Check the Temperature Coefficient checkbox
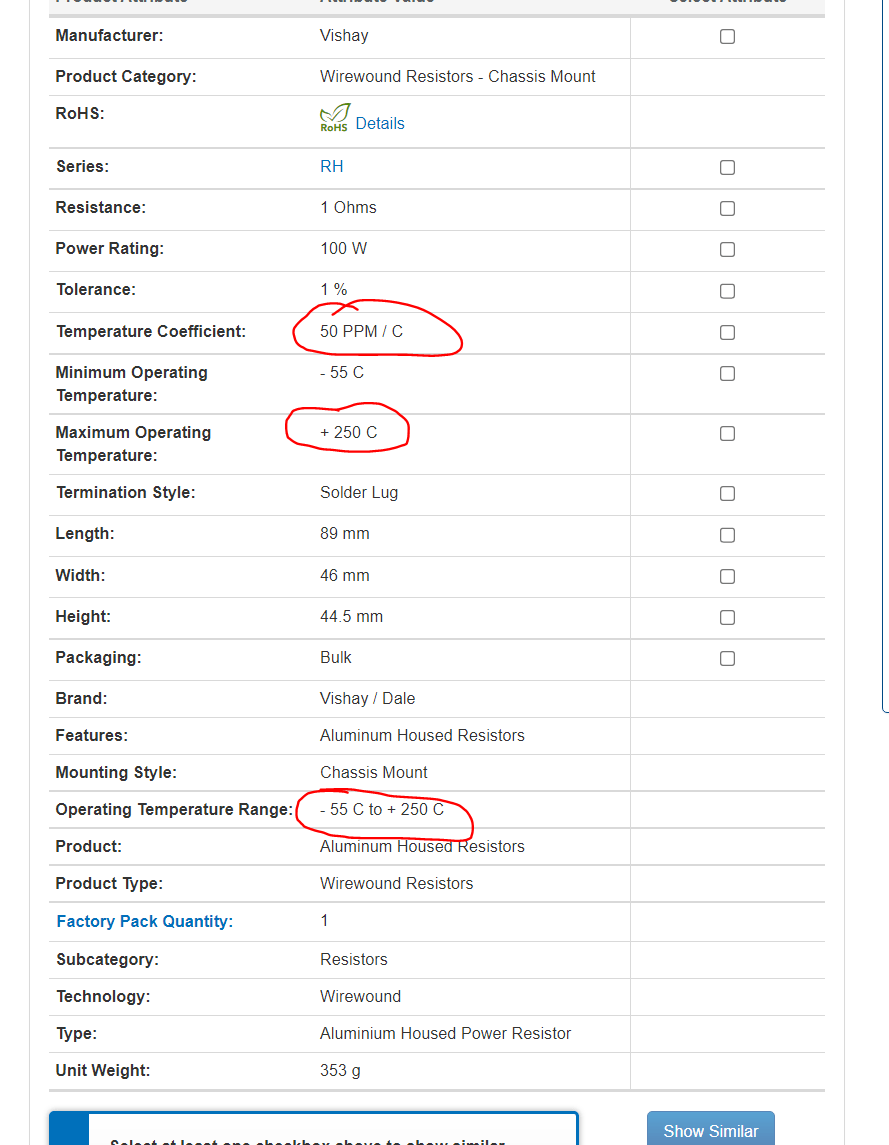Image resolution: width=889 pixels, height=1145 pixels. (727, 332)
